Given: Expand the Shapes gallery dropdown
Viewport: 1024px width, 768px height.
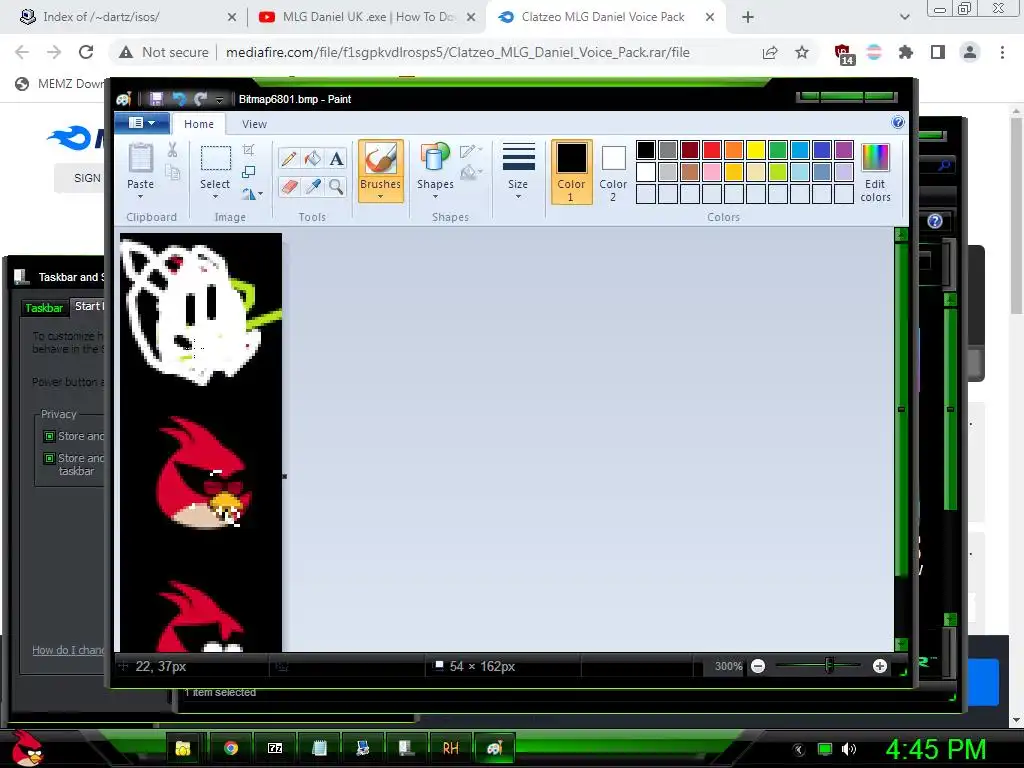Looking at the screenshot, I should pos(436,196).
